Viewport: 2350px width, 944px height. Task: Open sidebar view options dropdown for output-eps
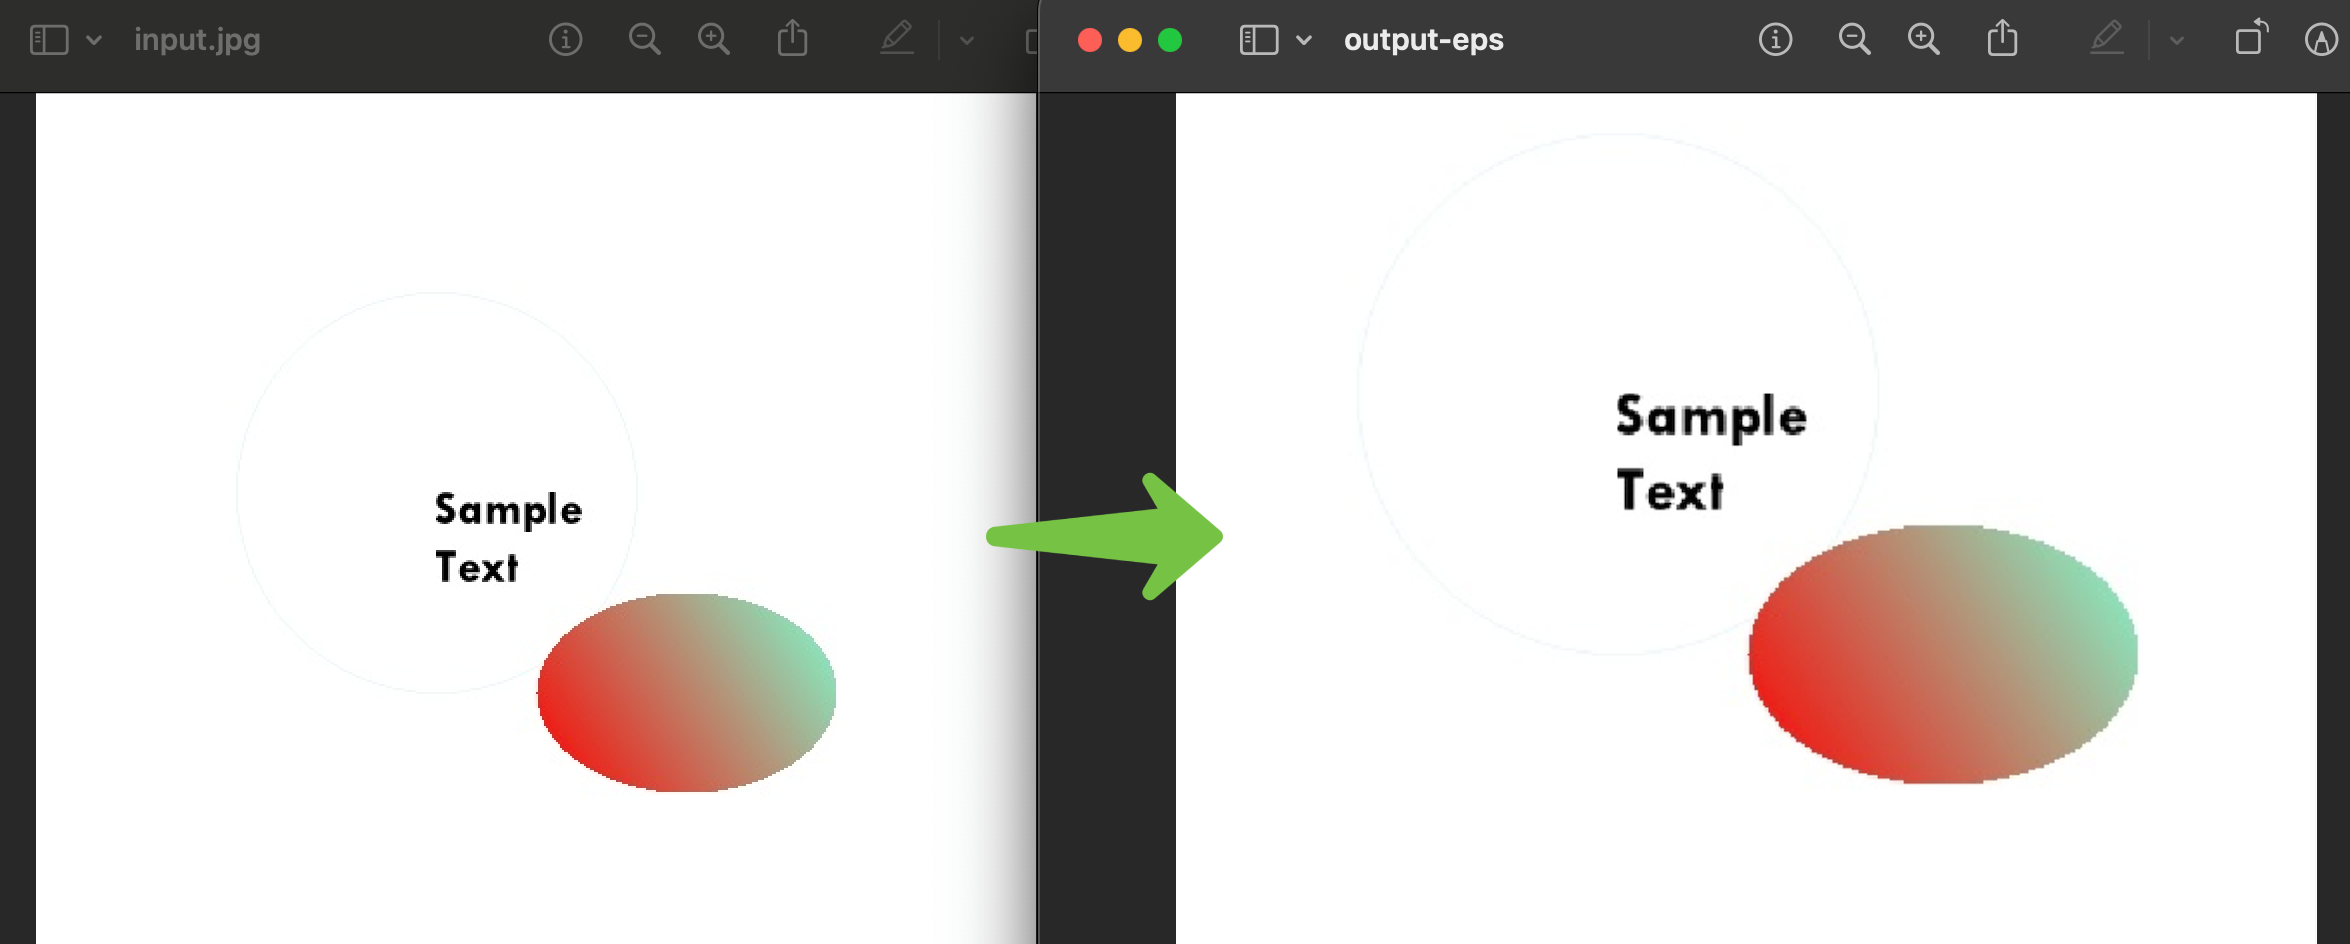(x=1304, y=40)
